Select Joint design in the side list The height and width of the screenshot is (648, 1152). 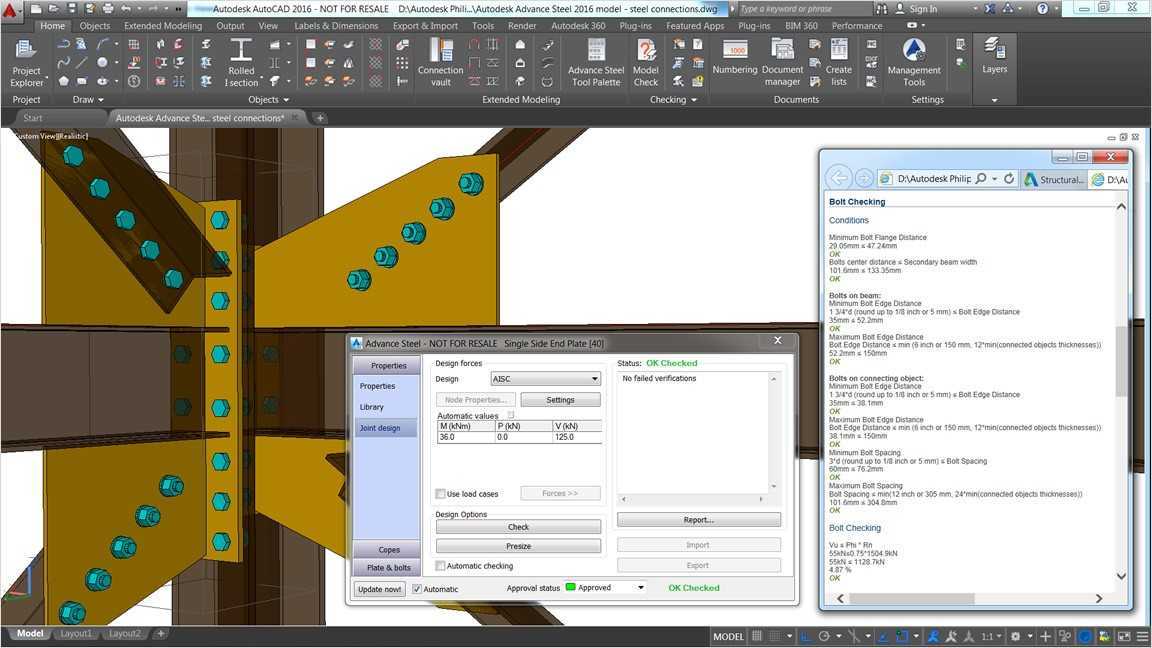(x=386, y=428)
